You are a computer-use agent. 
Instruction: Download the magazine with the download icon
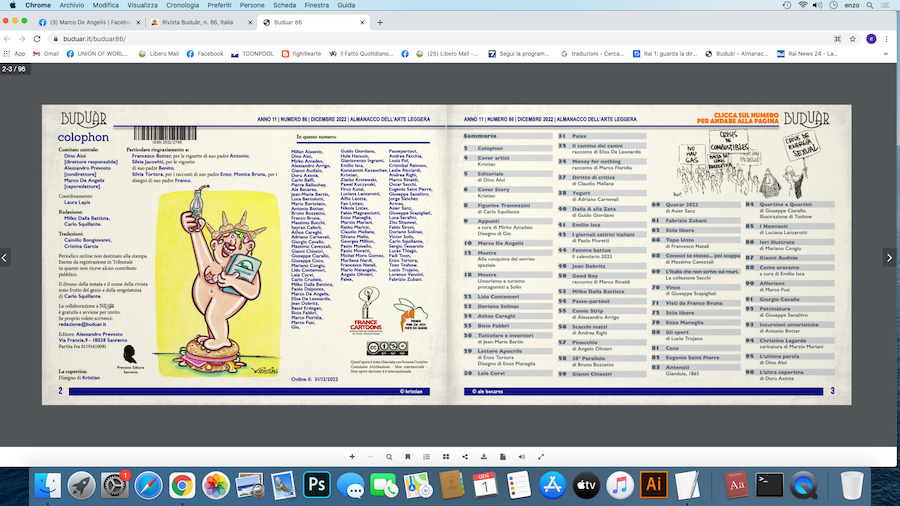click(x=484, y=457)
